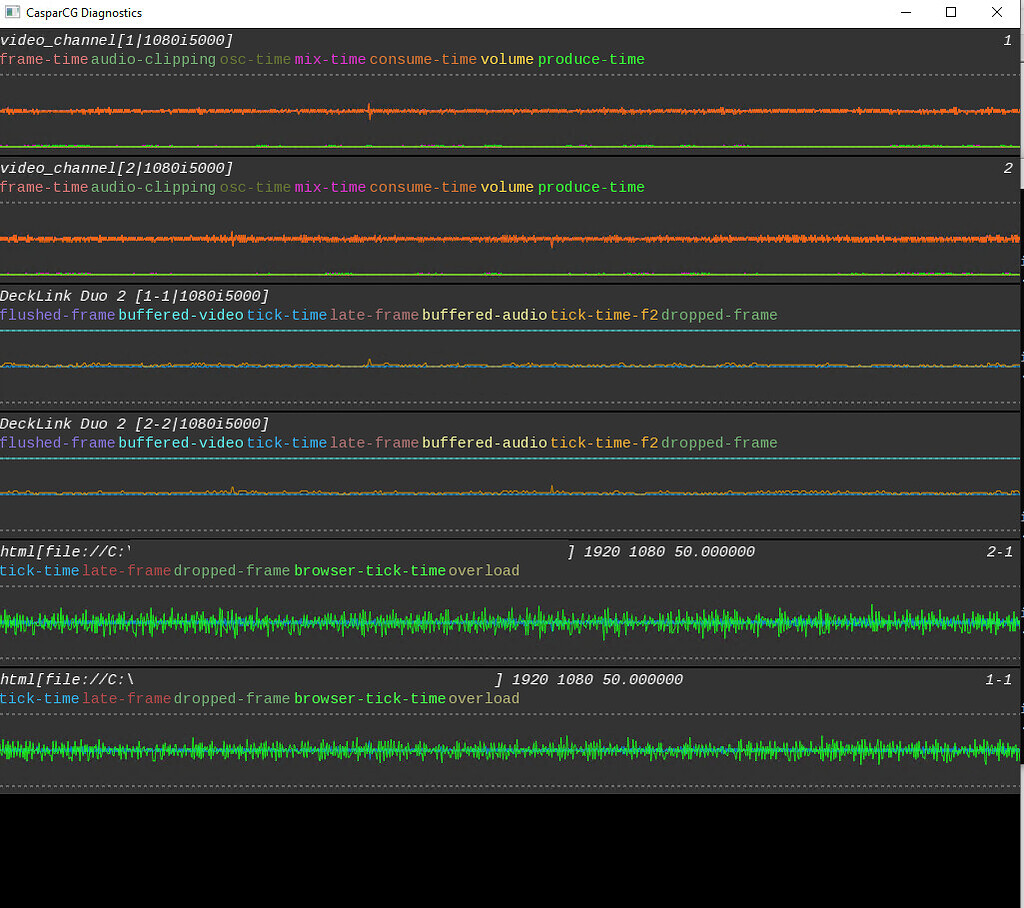Toggle produce-time on video channel 2
This screenshot has width=1024, height=908.
tap(591, 187)
